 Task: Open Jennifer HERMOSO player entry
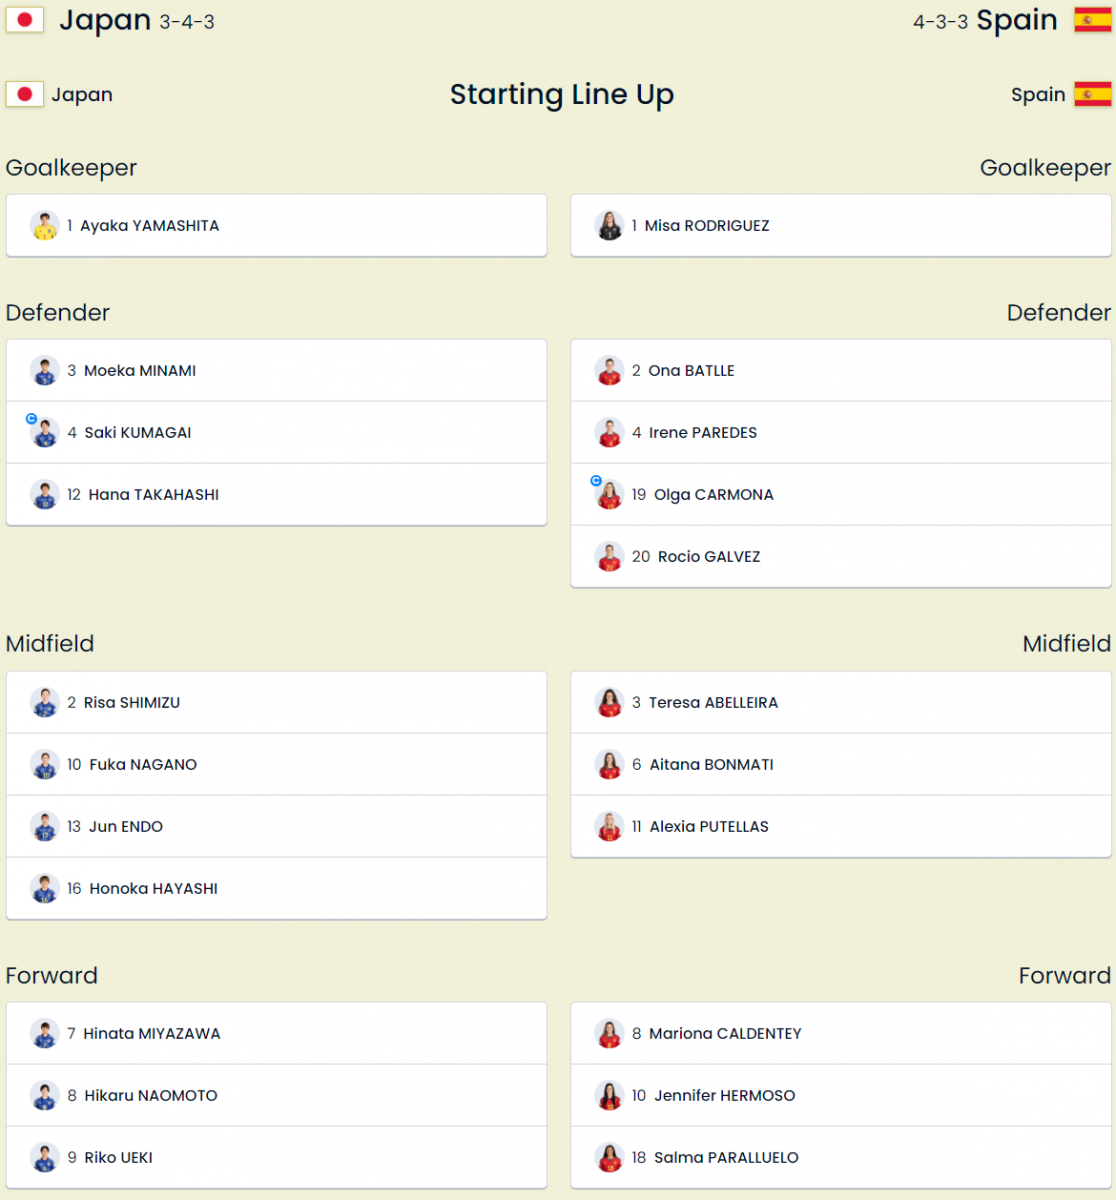[841, 1096]
